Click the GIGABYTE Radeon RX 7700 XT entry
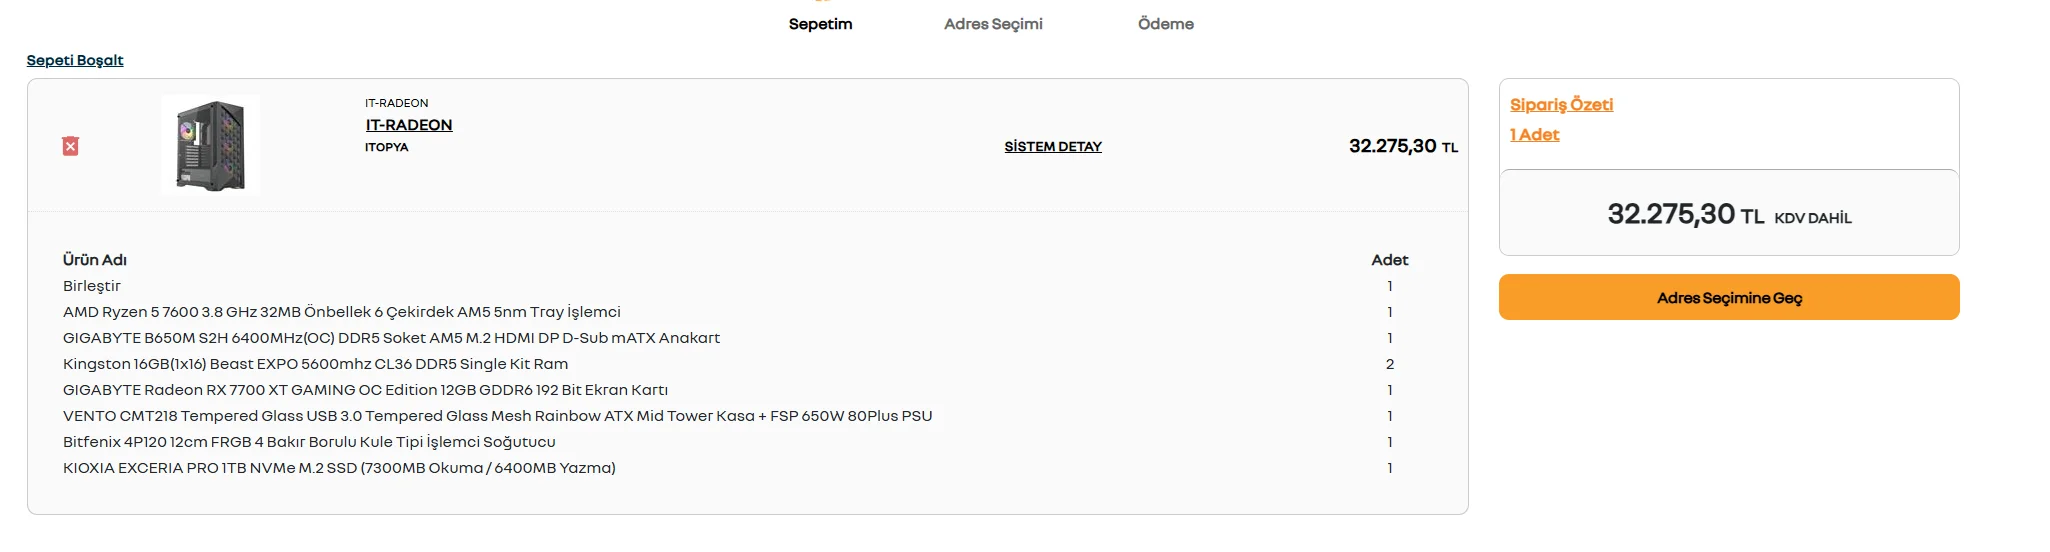This screenshot has height=552, width=2050. click(x=365, y=390)
